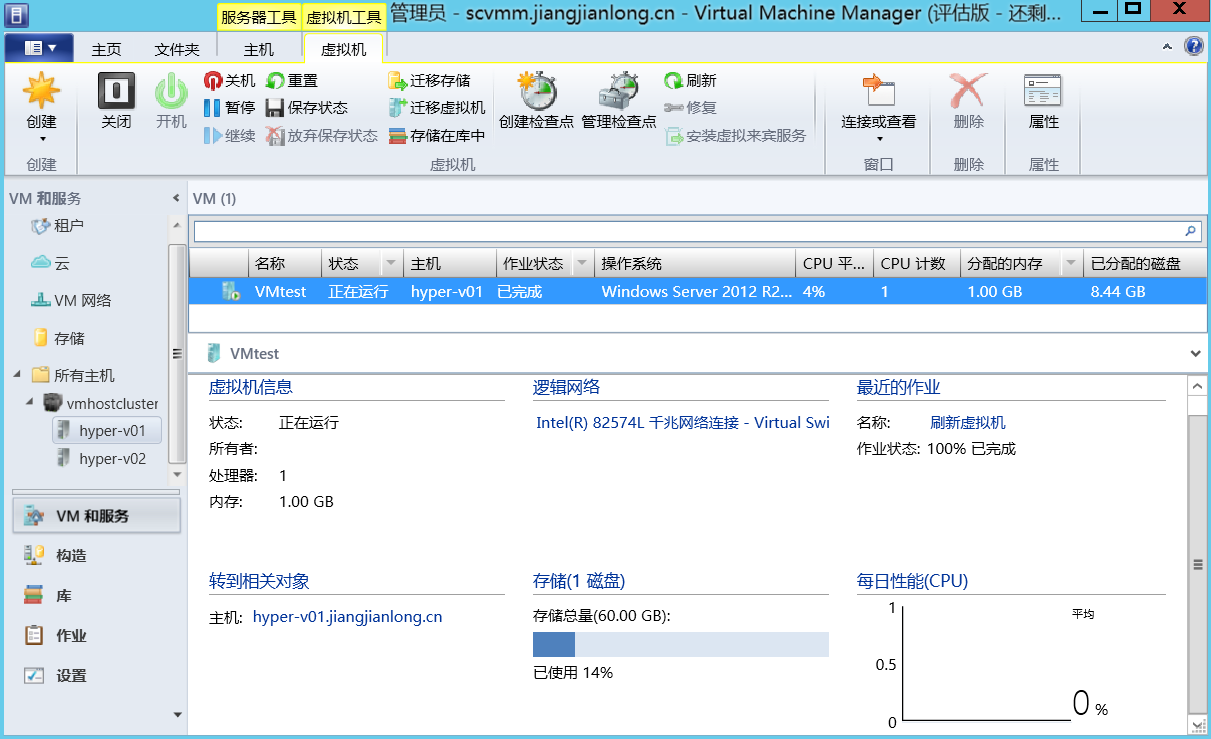1211x739 pixels.
Task: Click the Refresh (刷新) button
Action: [x=690, y=81]
